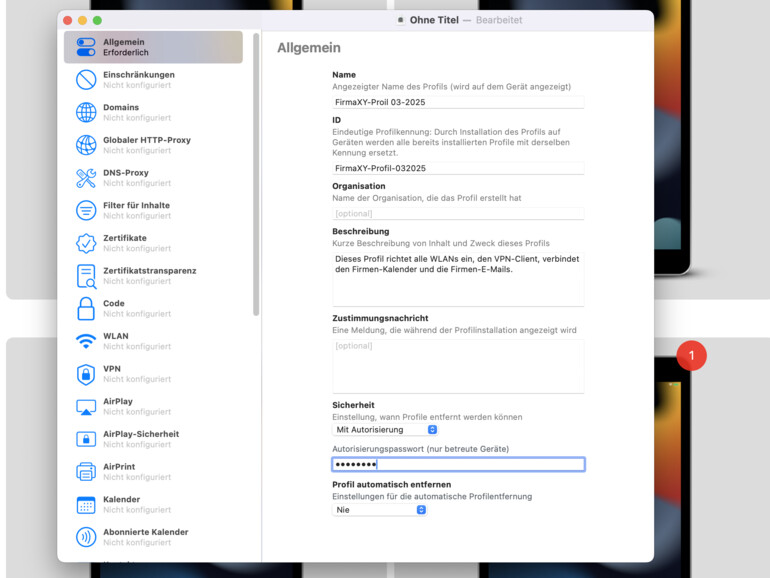This screenshot has width=770, height=578.
Task: Click the Filter für Inhalte icon
Action: (x=86, y=210)
